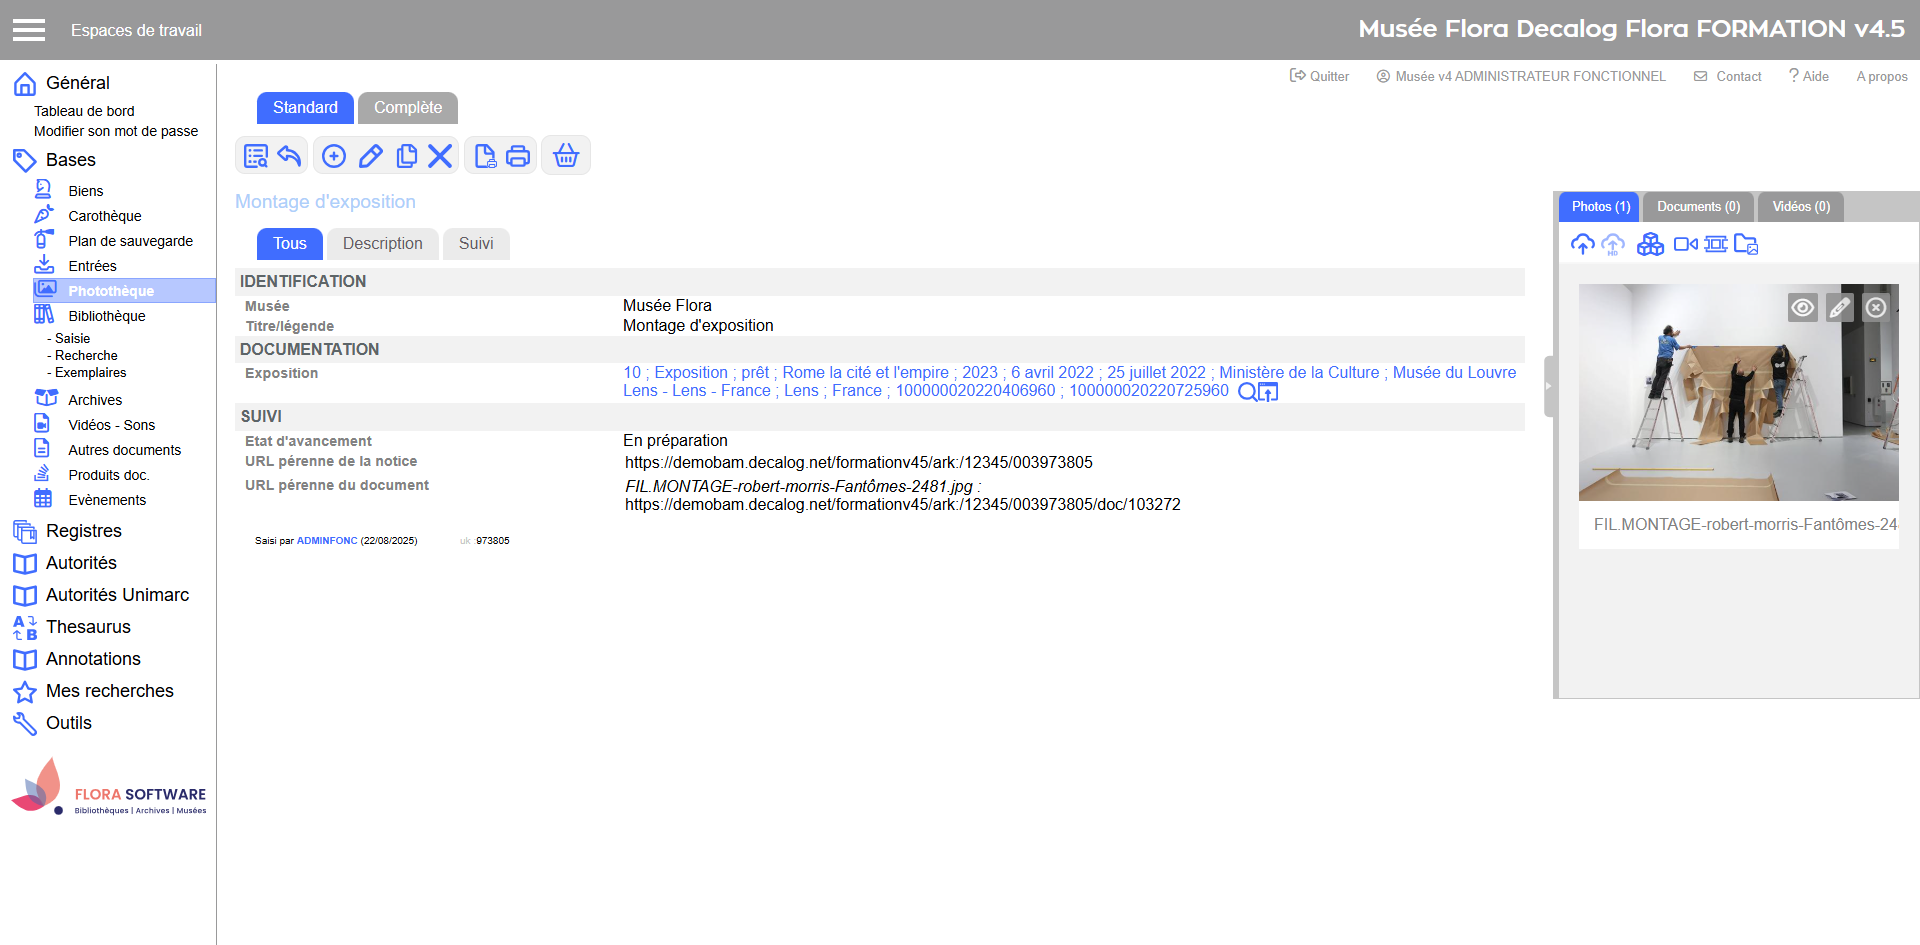The image size is (1920, 945).
Task: Delete the record with the X icon
Action: [440, 156]
